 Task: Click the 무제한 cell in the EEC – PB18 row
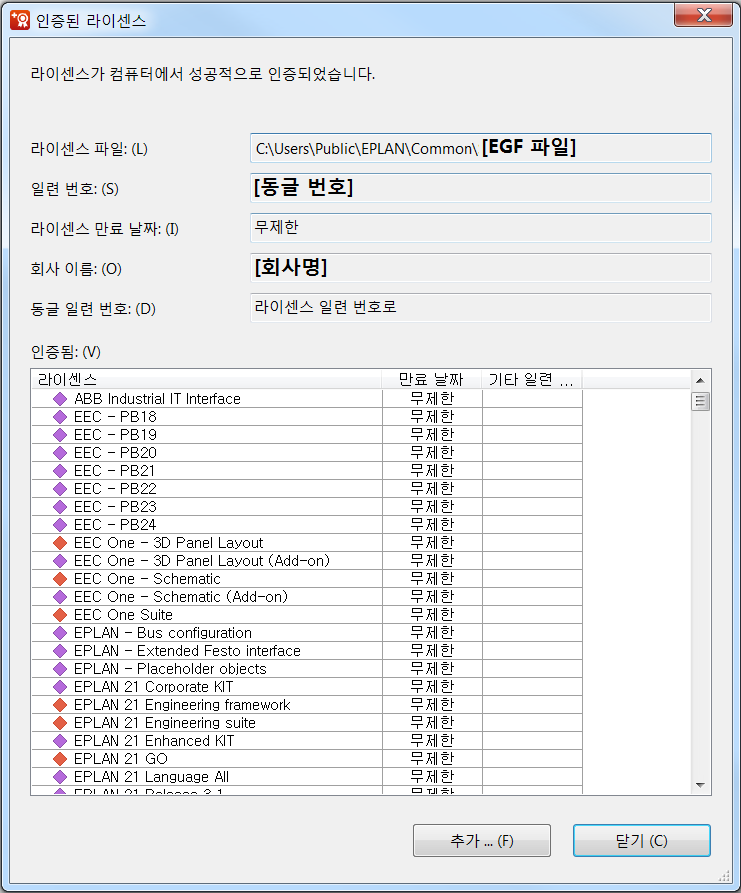point(432,417)
